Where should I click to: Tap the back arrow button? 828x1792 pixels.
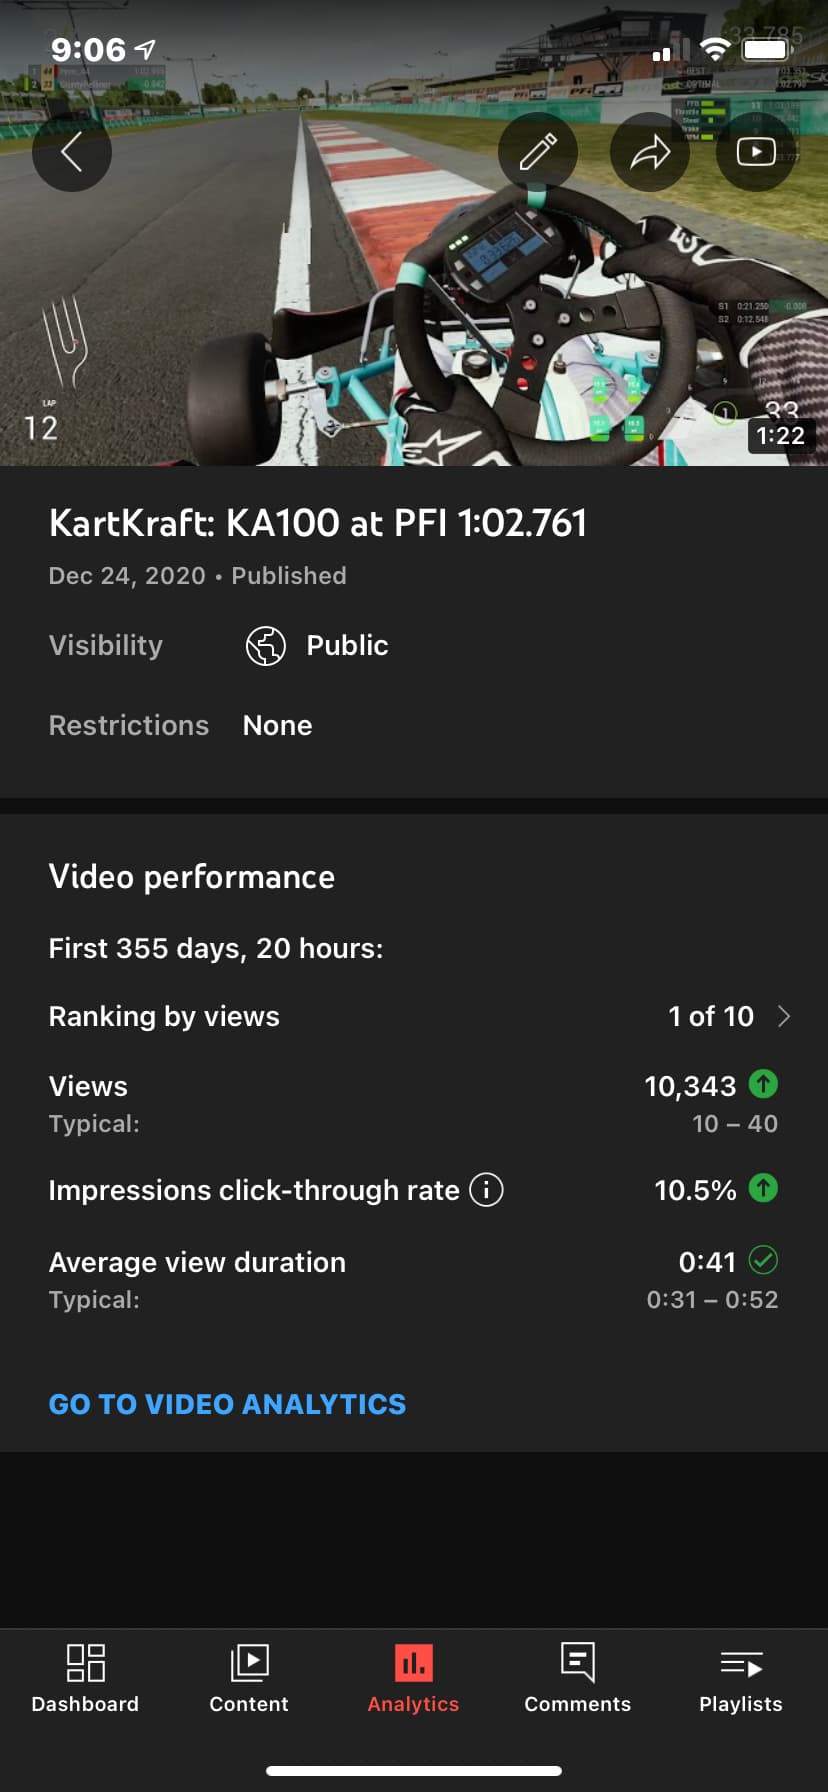pyautogui.click(x=72, y=152)
